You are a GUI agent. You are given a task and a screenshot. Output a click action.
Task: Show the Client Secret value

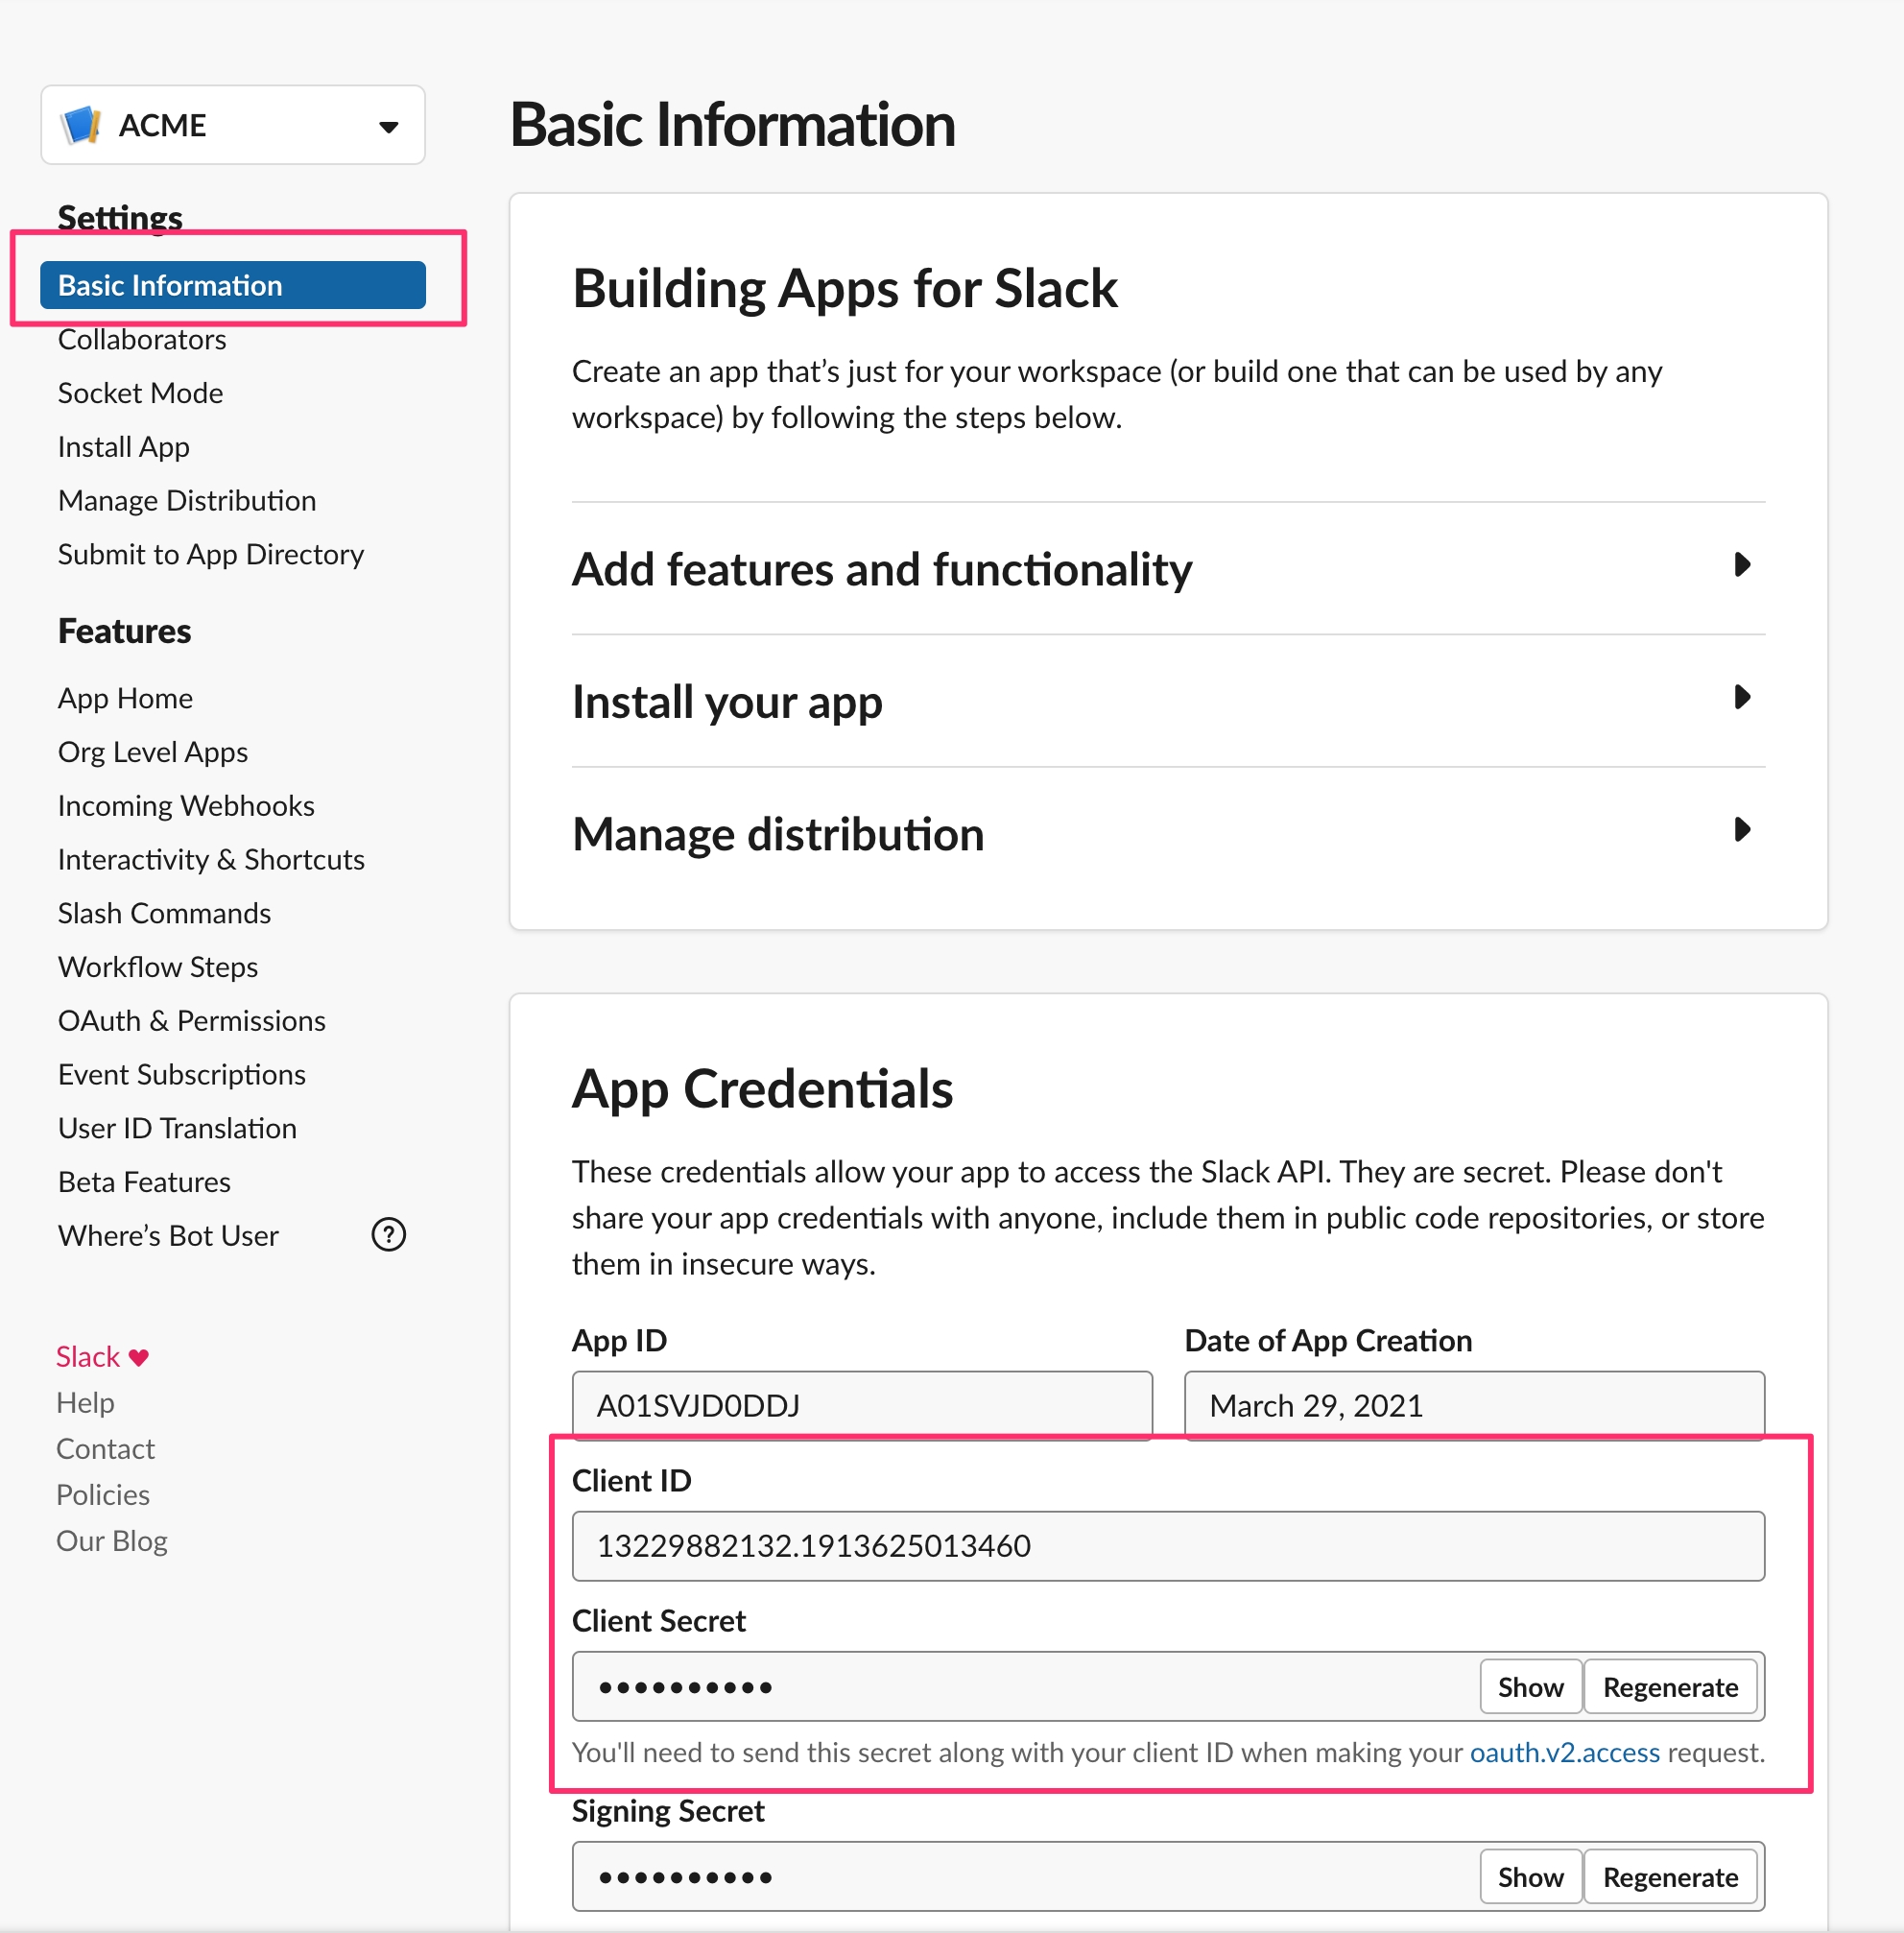point(1529,1687)
